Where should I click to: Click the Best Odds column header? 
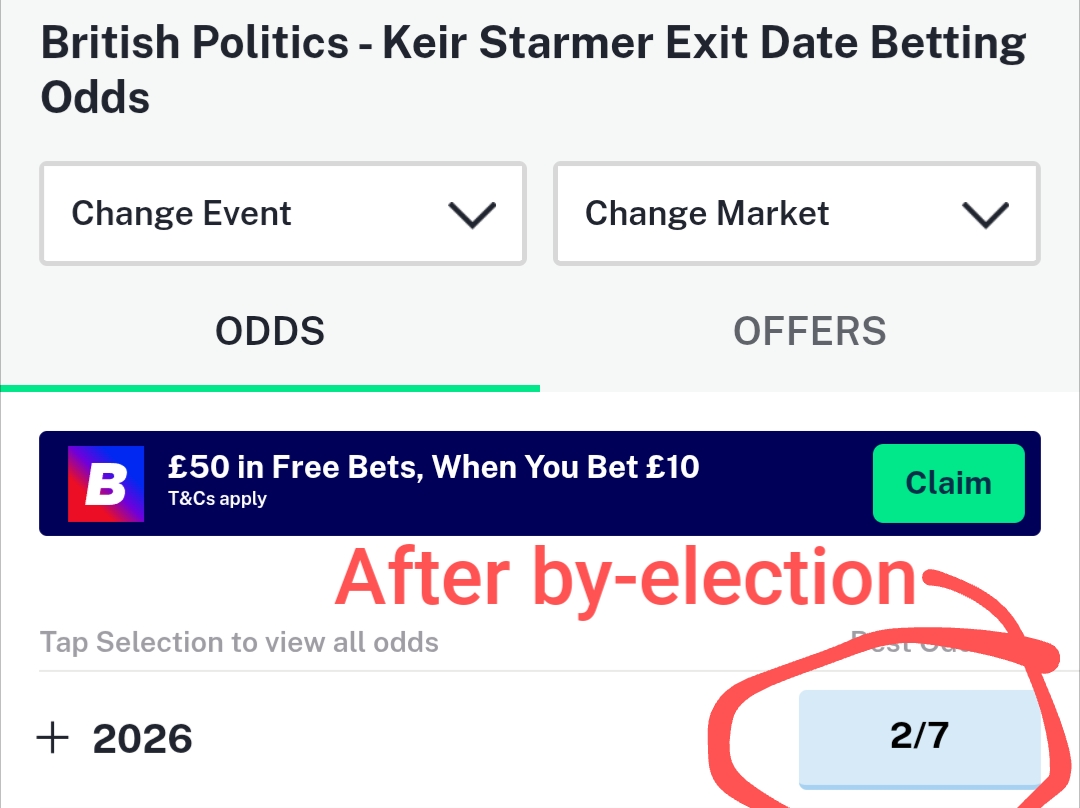click(x=905, y=642)
